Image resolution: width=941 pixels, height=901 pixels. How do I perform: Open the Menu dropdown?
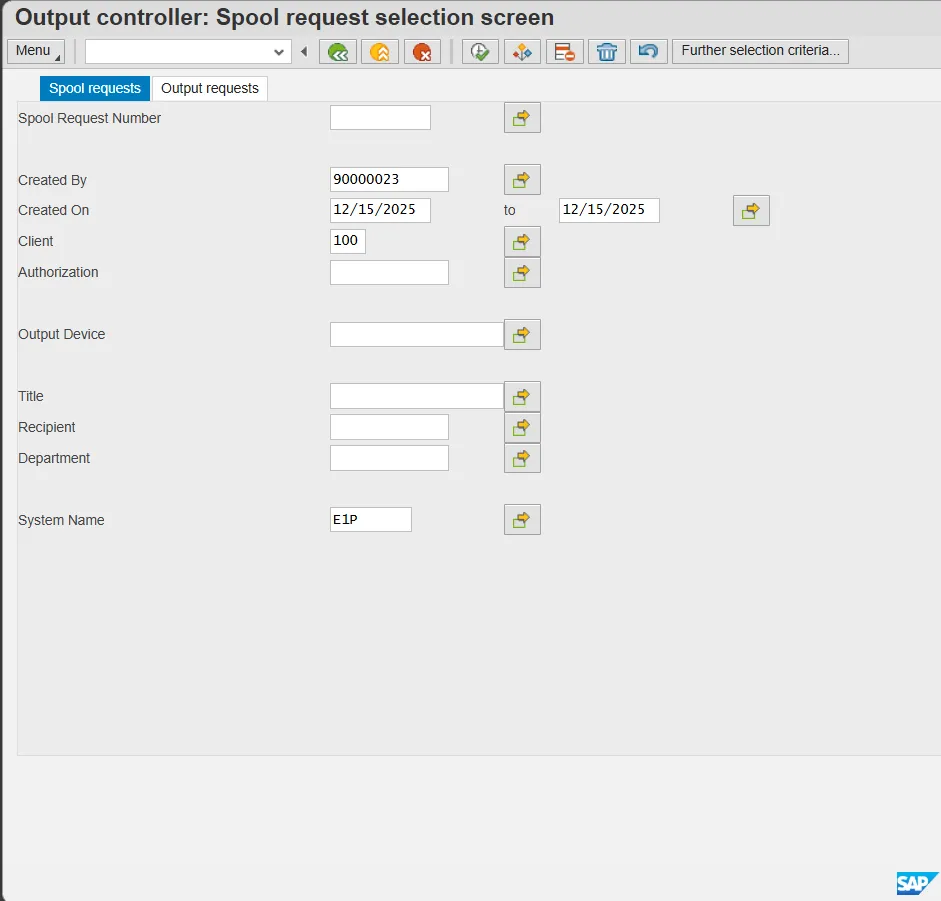point(35,51)
